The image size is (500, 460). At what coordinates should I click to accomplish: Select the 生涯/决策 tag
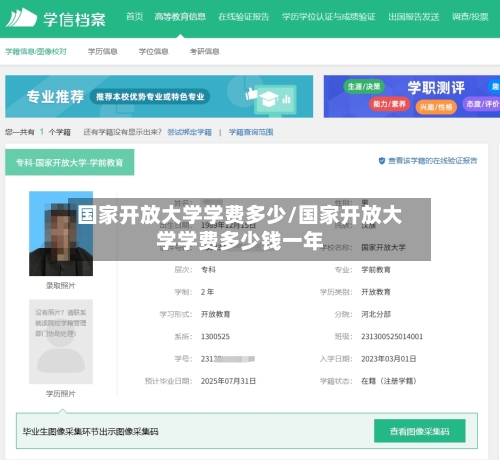pyautogui.click(x=364, y=87)
